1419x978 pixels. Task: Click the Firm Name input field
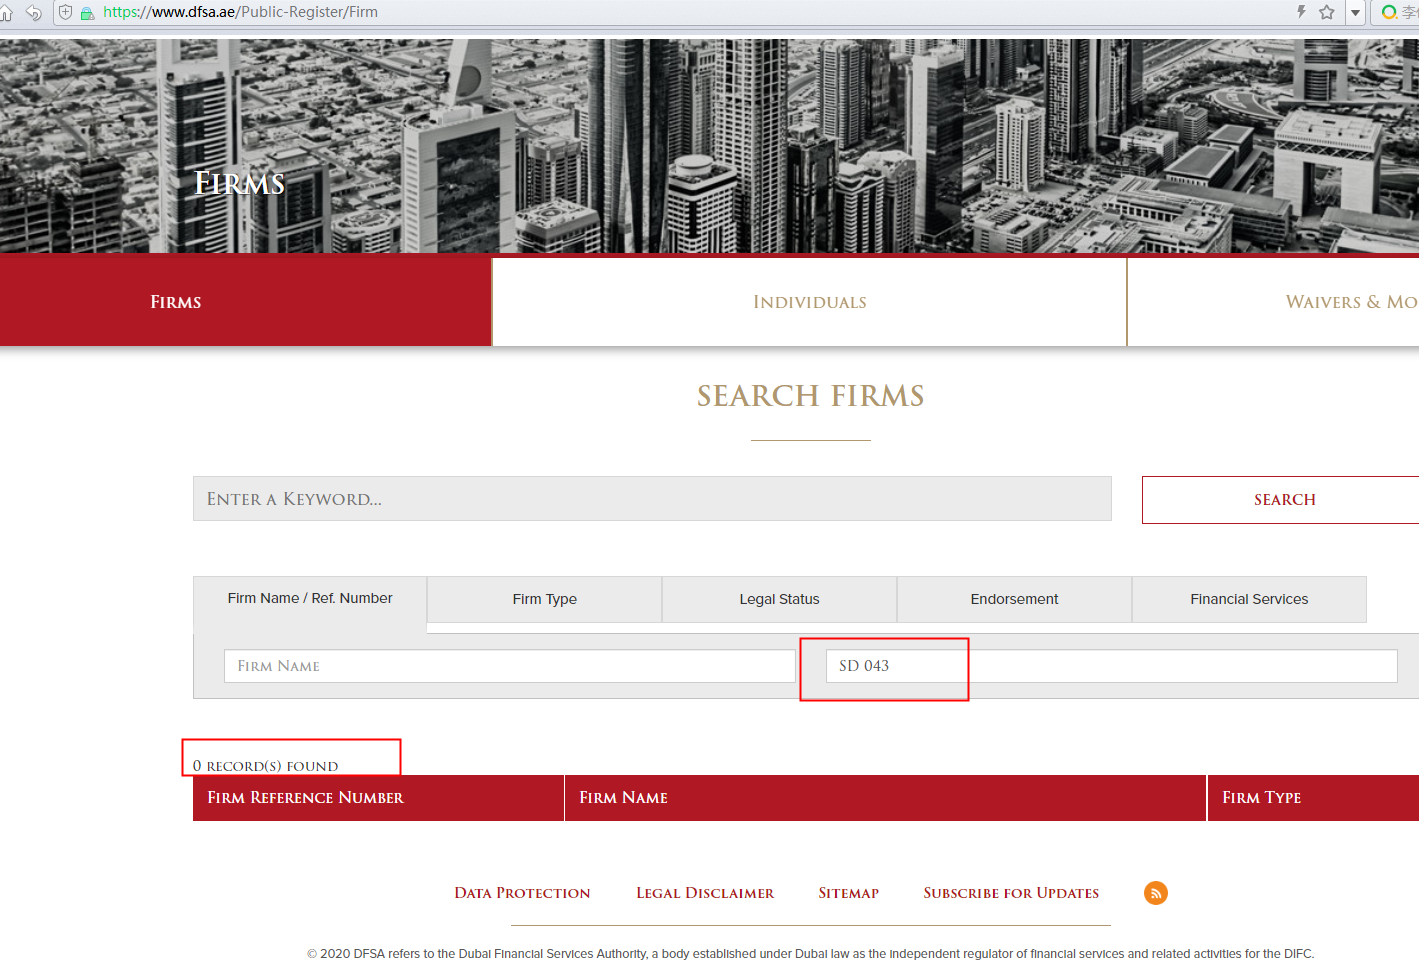tap(510, 666)
